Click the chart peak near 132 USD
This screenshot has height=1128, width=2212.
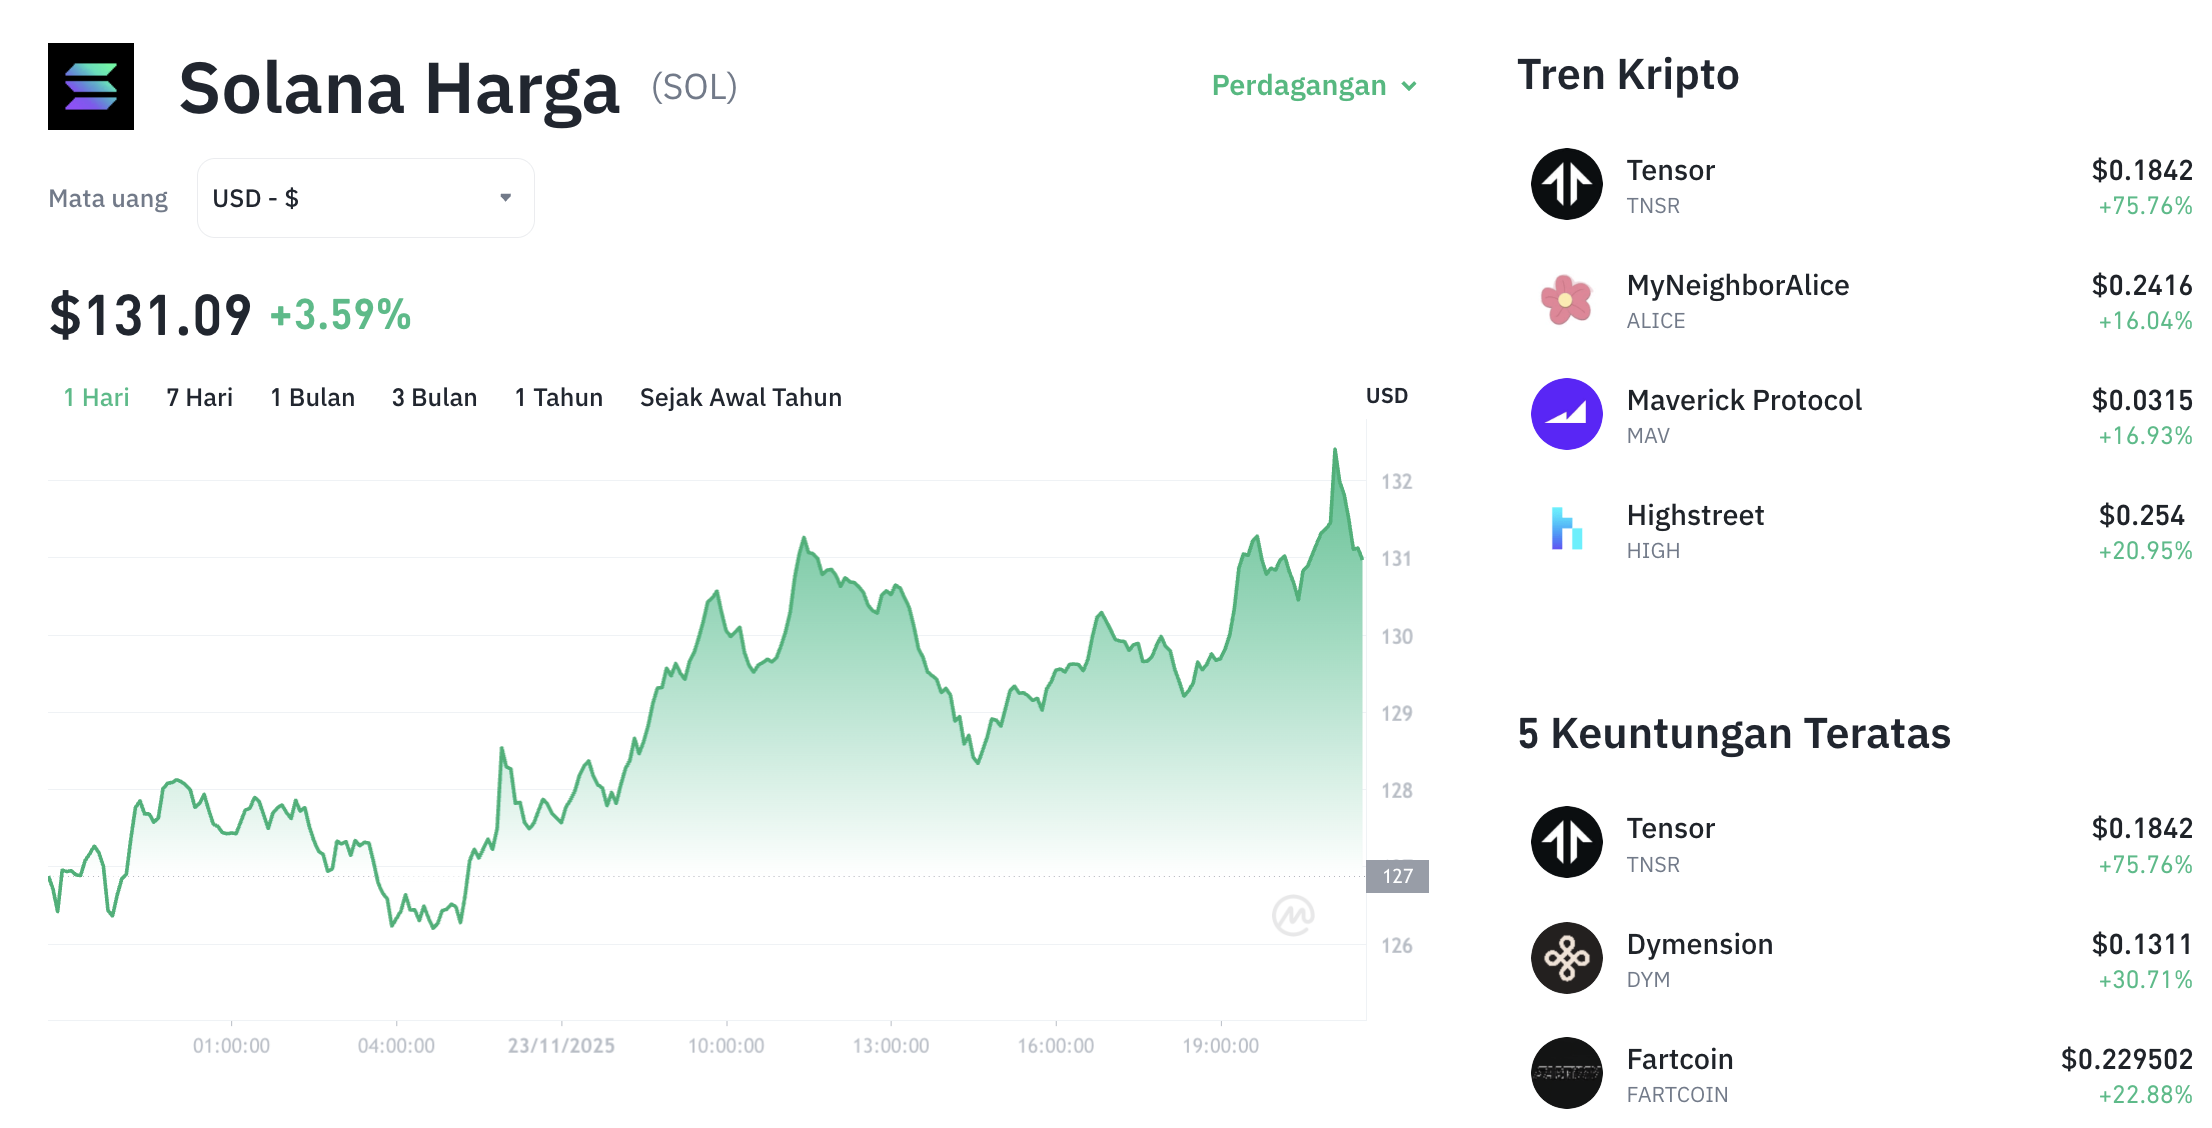tap(1337, 450)
